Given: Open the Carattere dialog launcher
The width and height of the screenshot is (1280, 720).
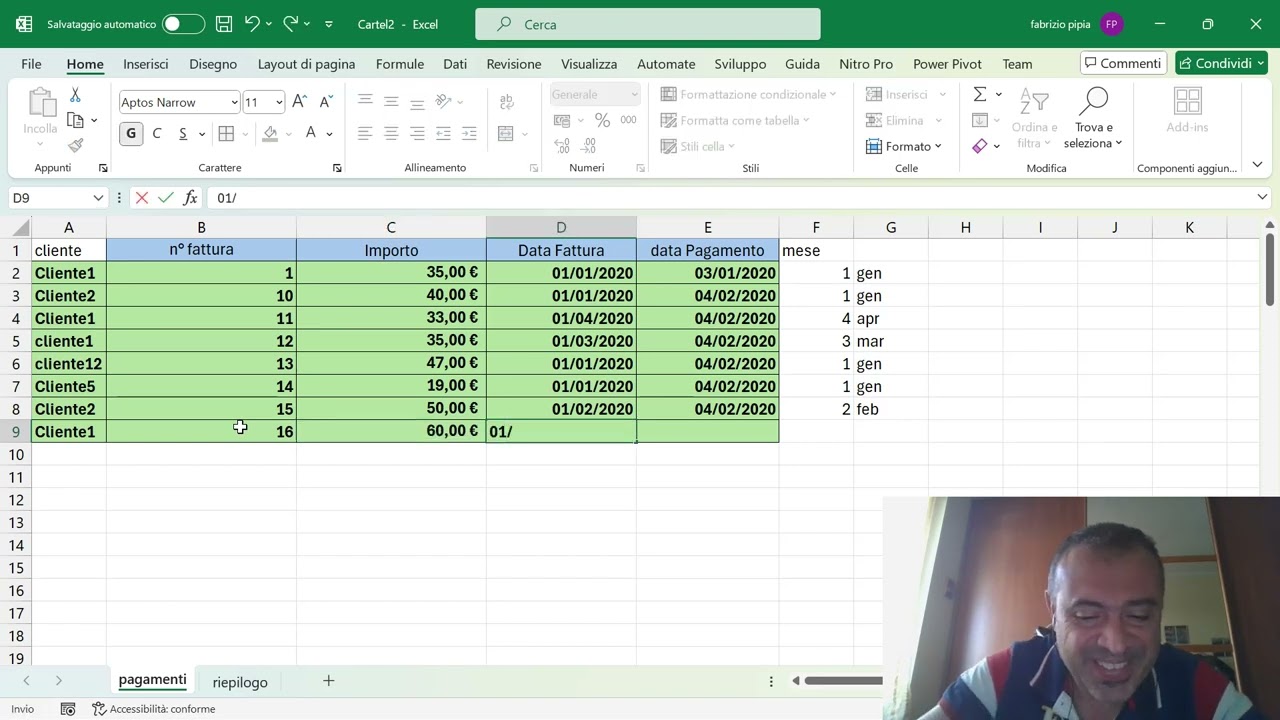Looking at the screenshot, I should [x=337, y=168].
